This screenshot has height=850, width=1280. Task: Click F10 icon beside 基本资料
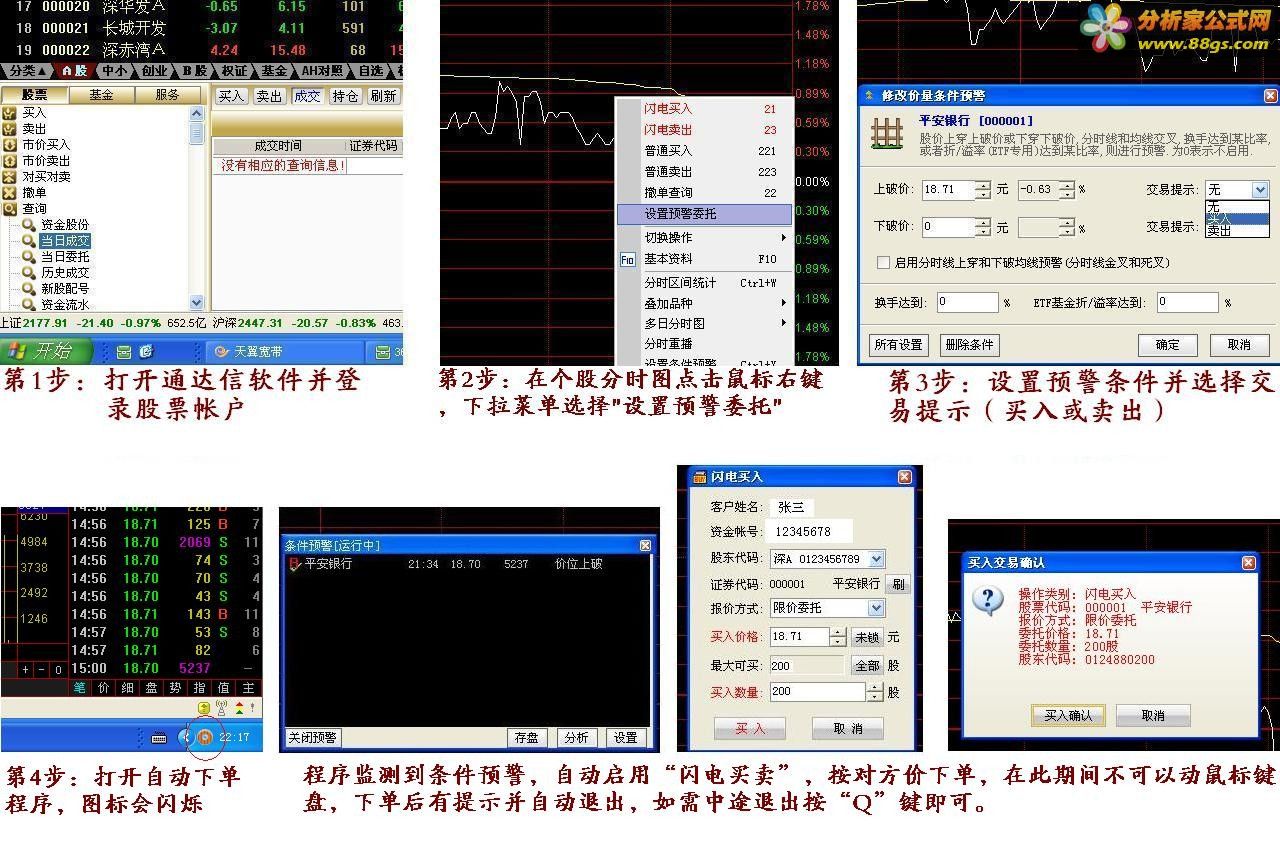[x=628, y=260]
